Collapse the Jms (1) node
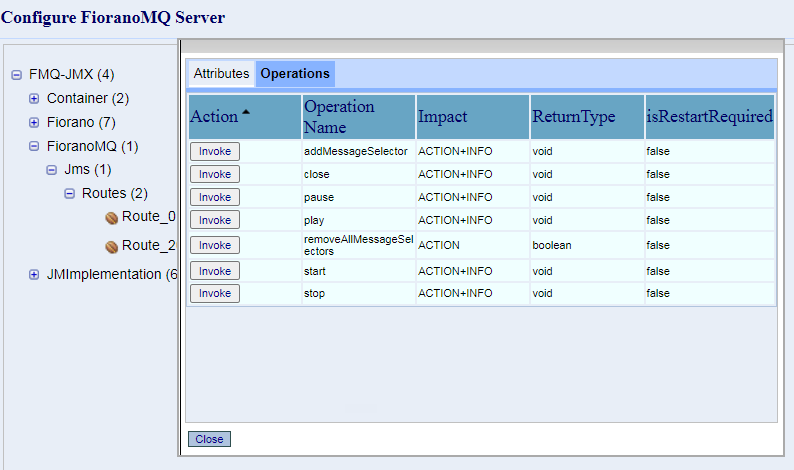794x470 pixels. point(52,170)
